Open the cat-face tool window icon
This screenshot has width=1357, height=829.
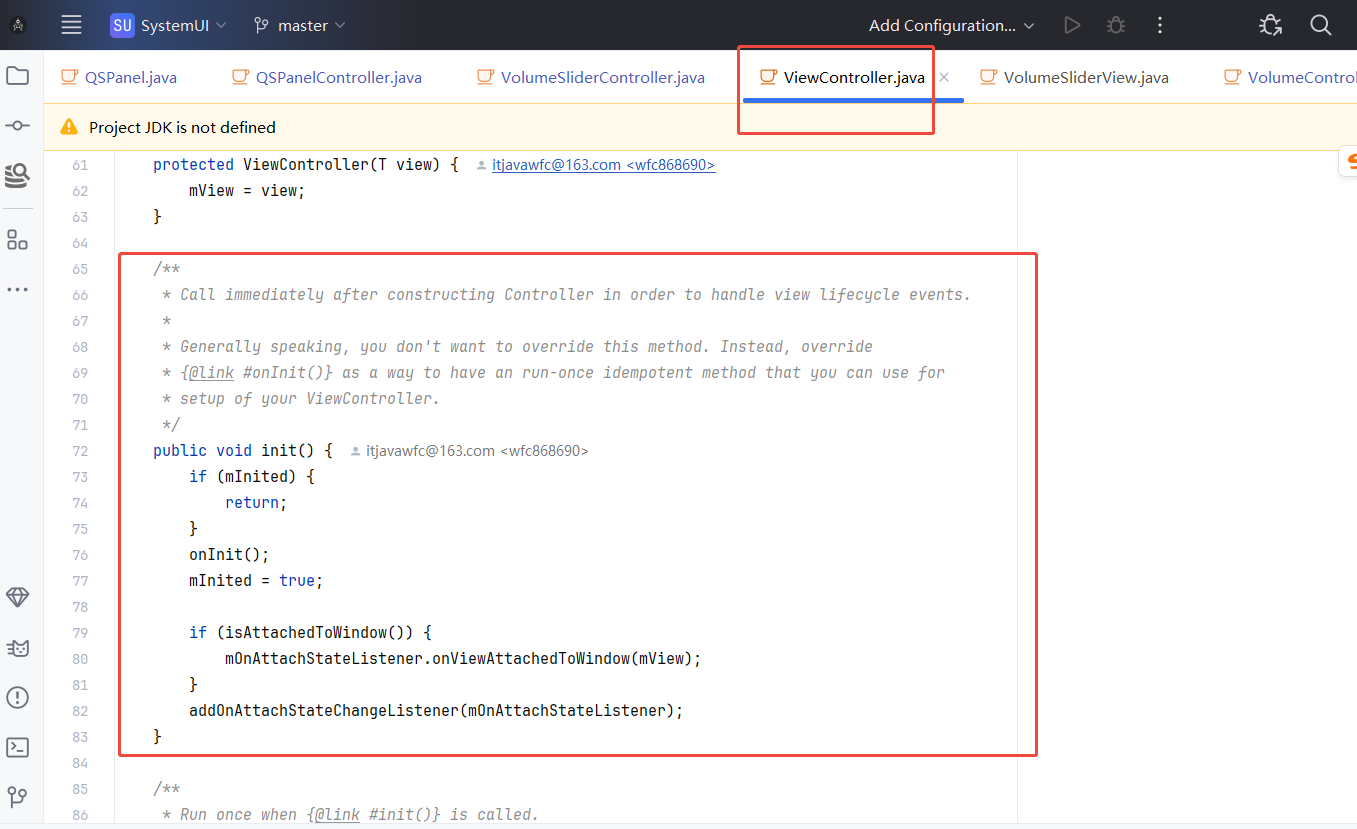click(x=17, y=647)
